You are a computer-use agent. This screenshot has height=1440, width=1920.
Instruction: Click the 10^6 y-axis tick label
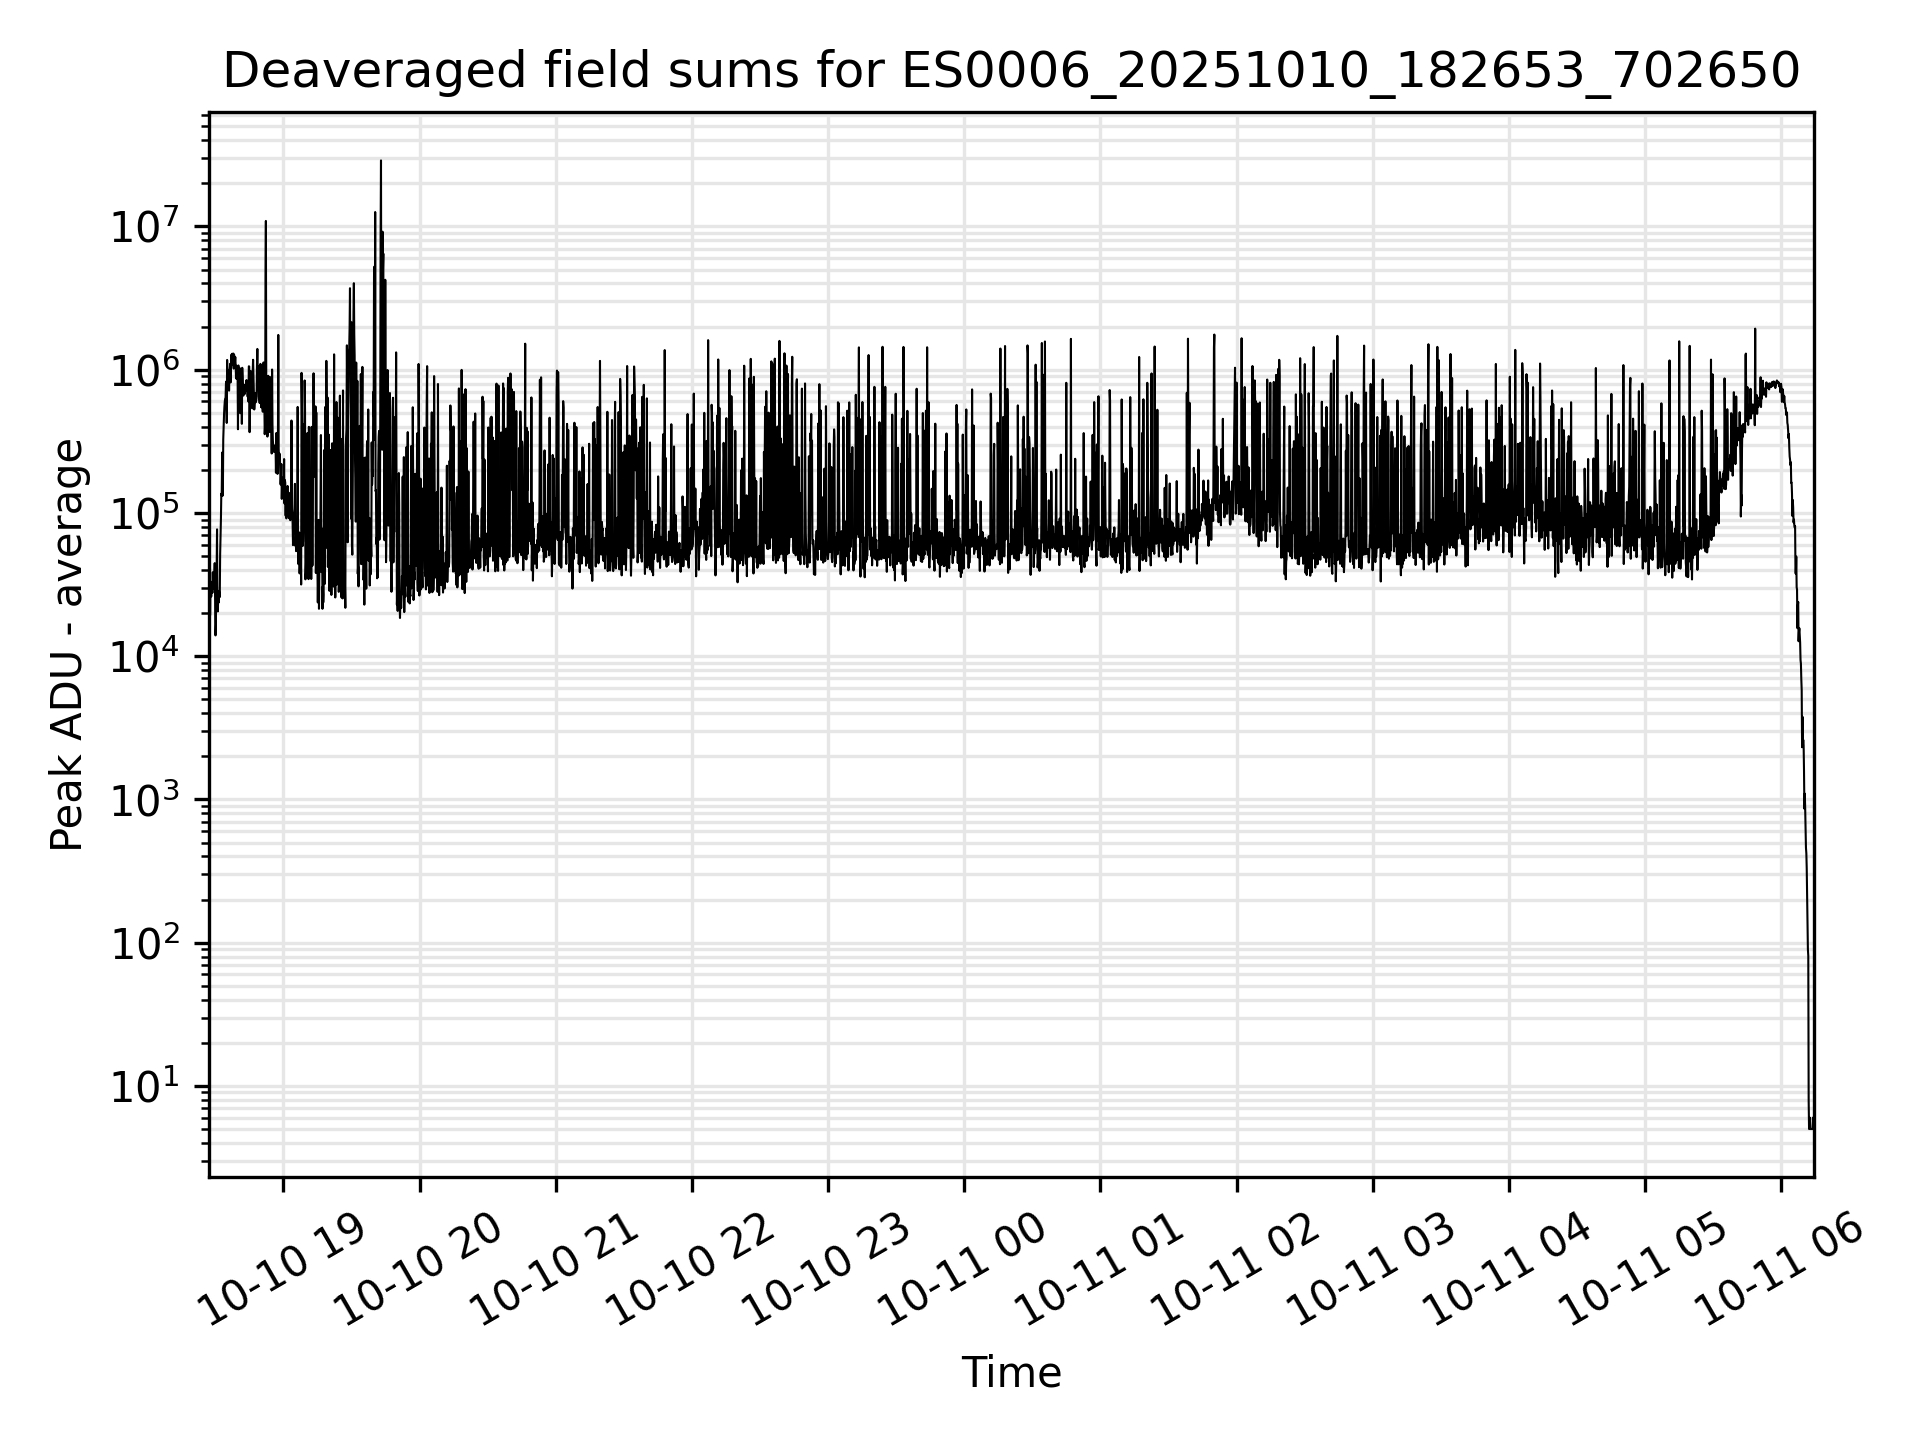coord(143,371)
